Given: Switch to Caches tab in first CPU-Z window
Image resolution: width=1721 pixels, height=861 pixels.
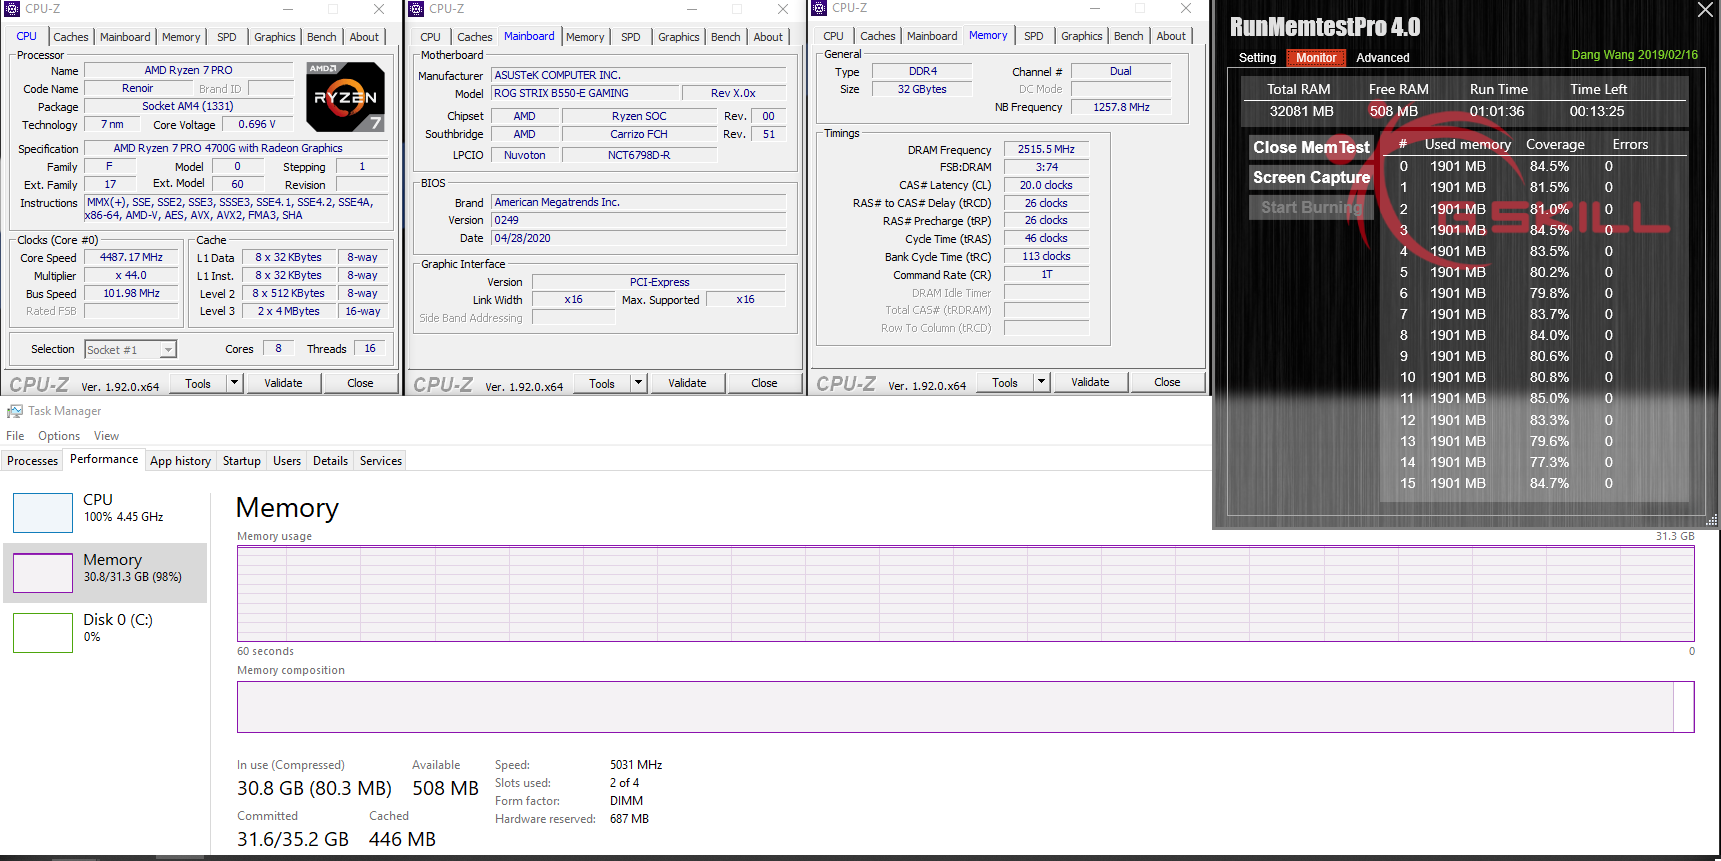Looking at the screenshot, I should (71, 37).
